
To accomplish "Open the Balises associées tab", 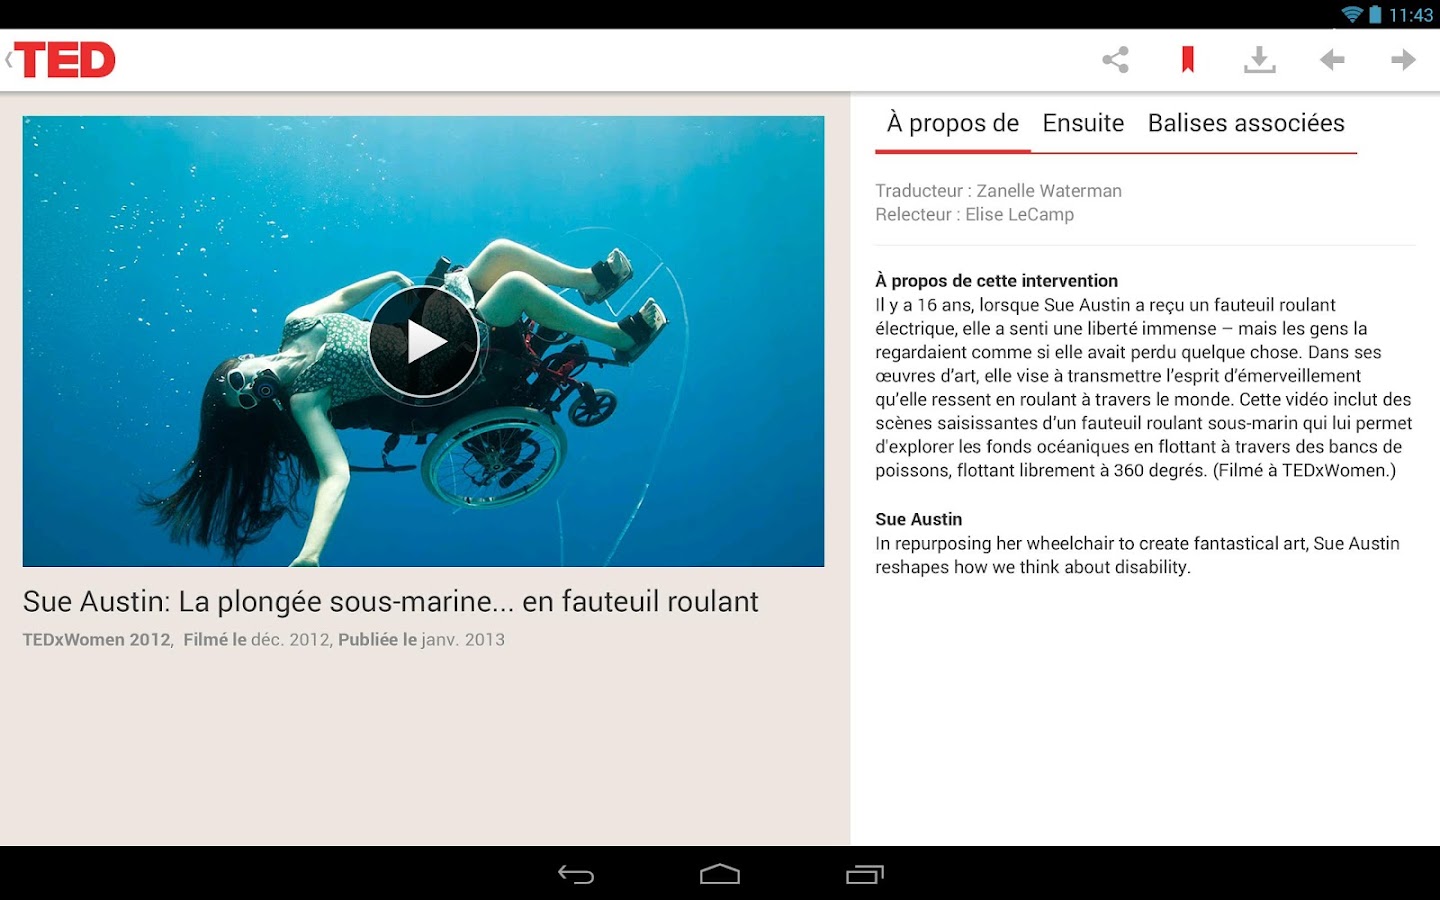I will [x=1246, y=123].
